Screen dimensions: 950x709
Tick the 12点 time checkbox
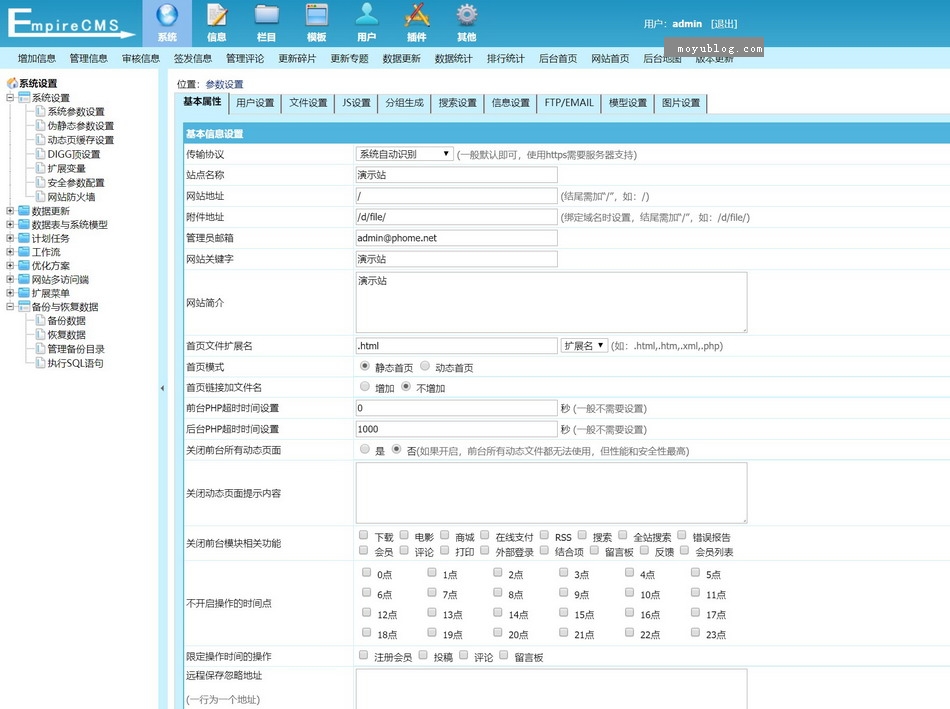[366, 614]
